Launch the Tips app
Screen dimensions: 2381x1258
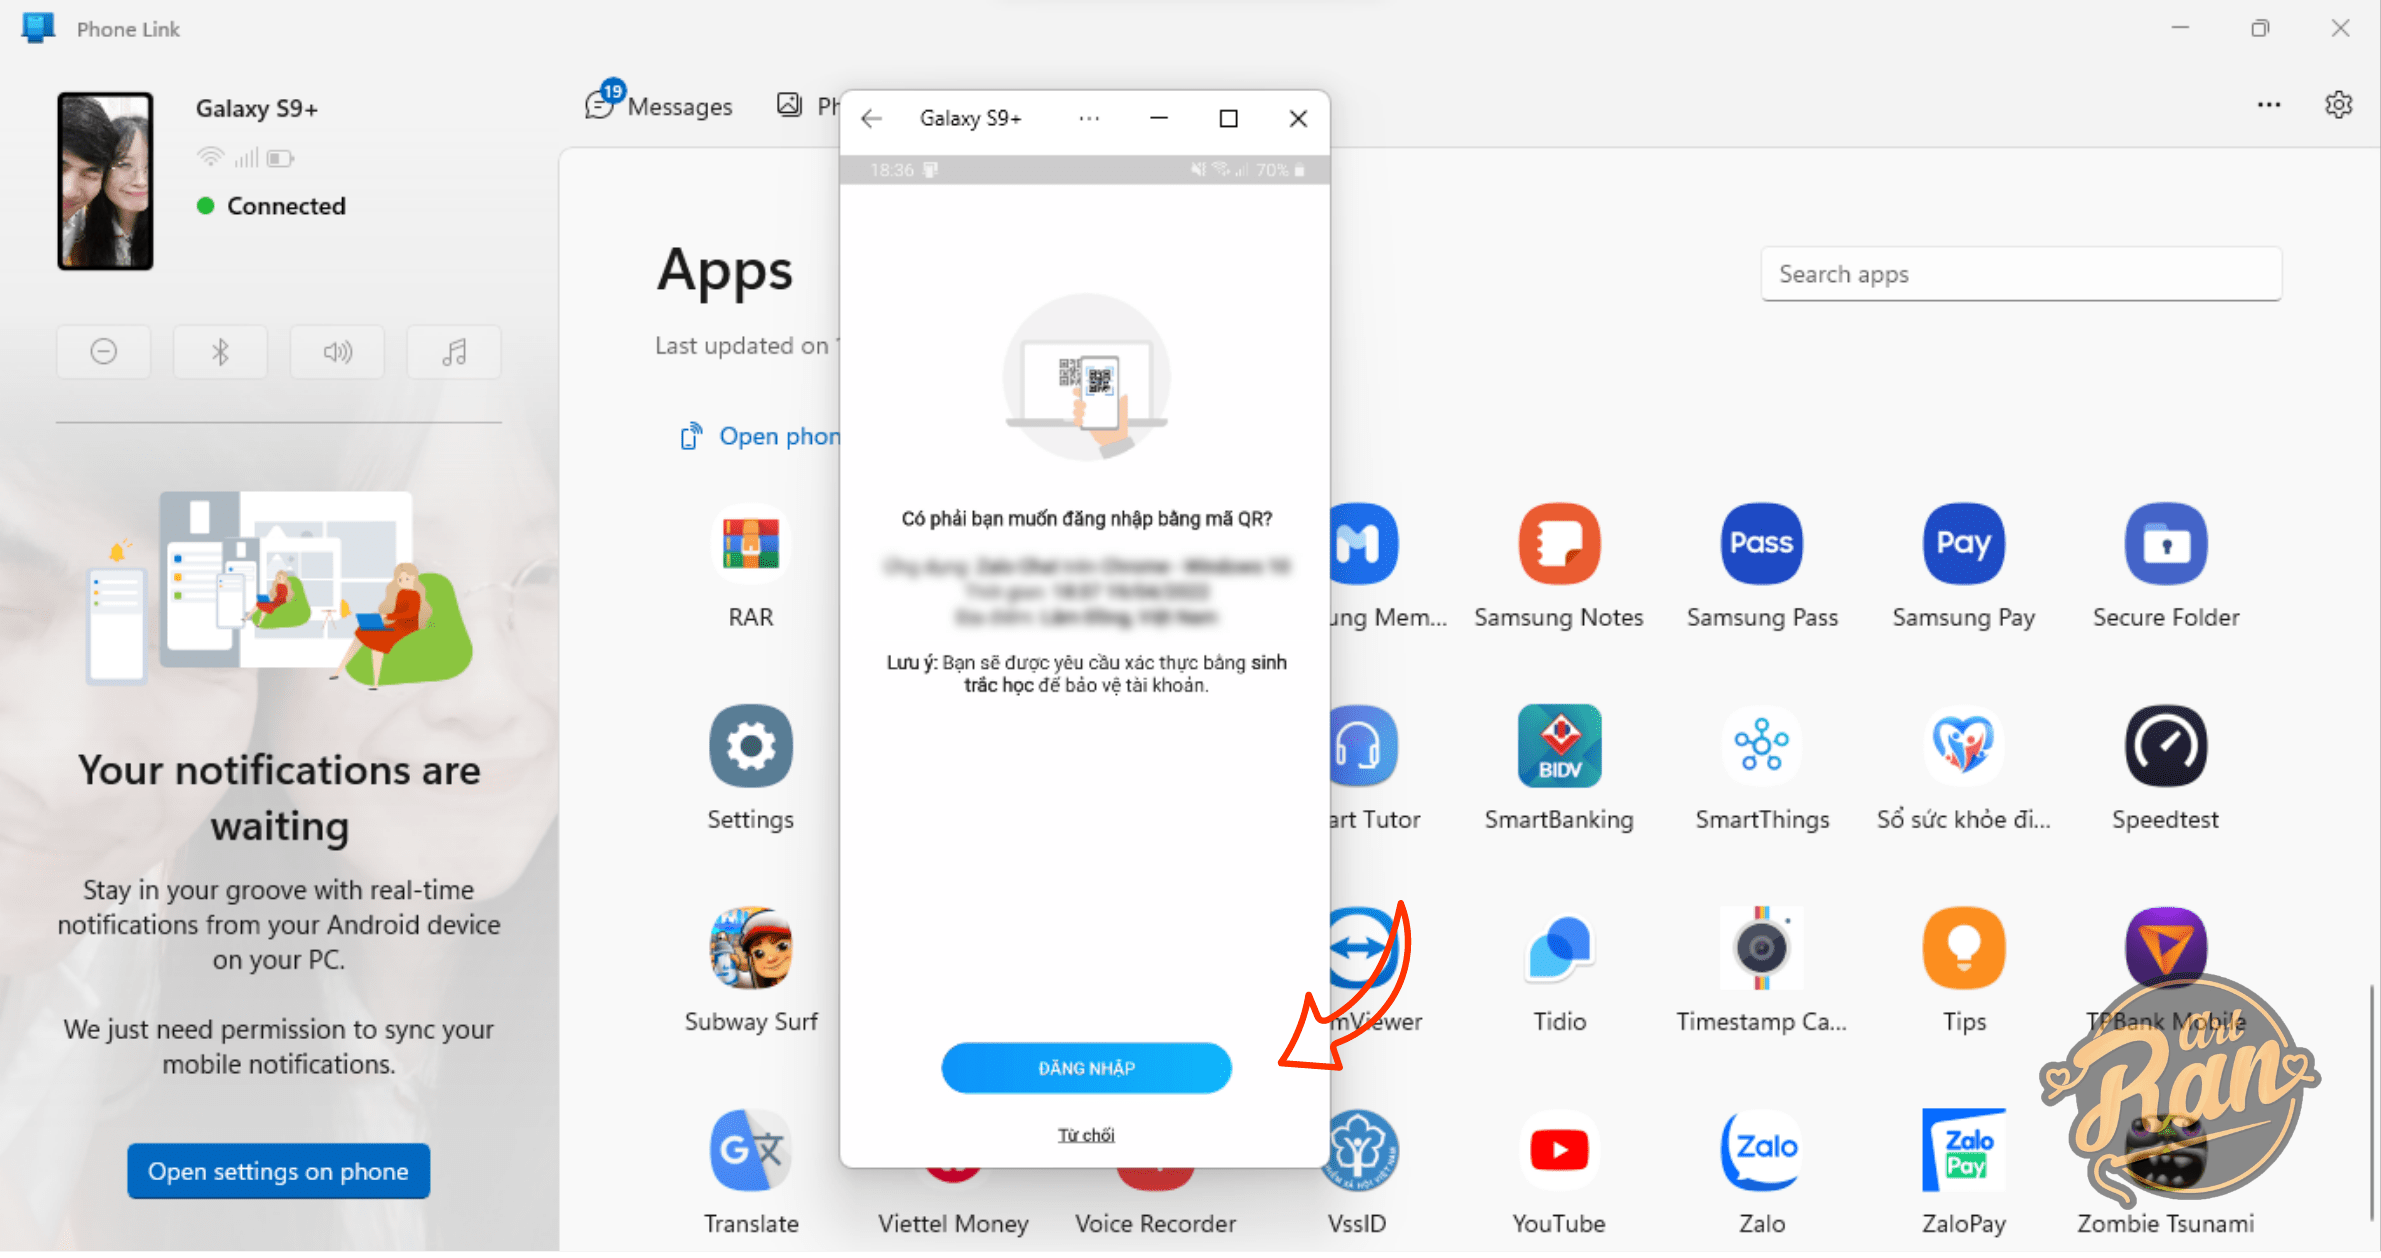1963,948
